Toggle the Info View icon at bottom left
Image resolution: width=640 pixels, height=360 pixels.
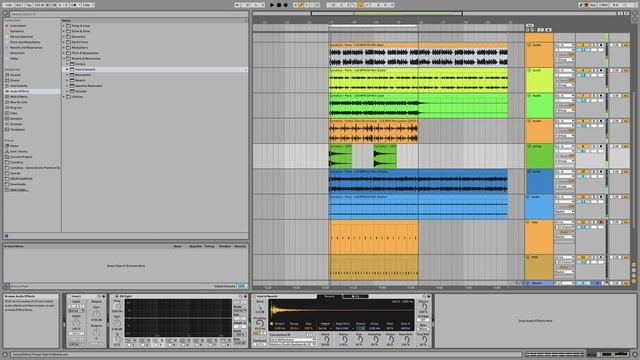(5, 355)
